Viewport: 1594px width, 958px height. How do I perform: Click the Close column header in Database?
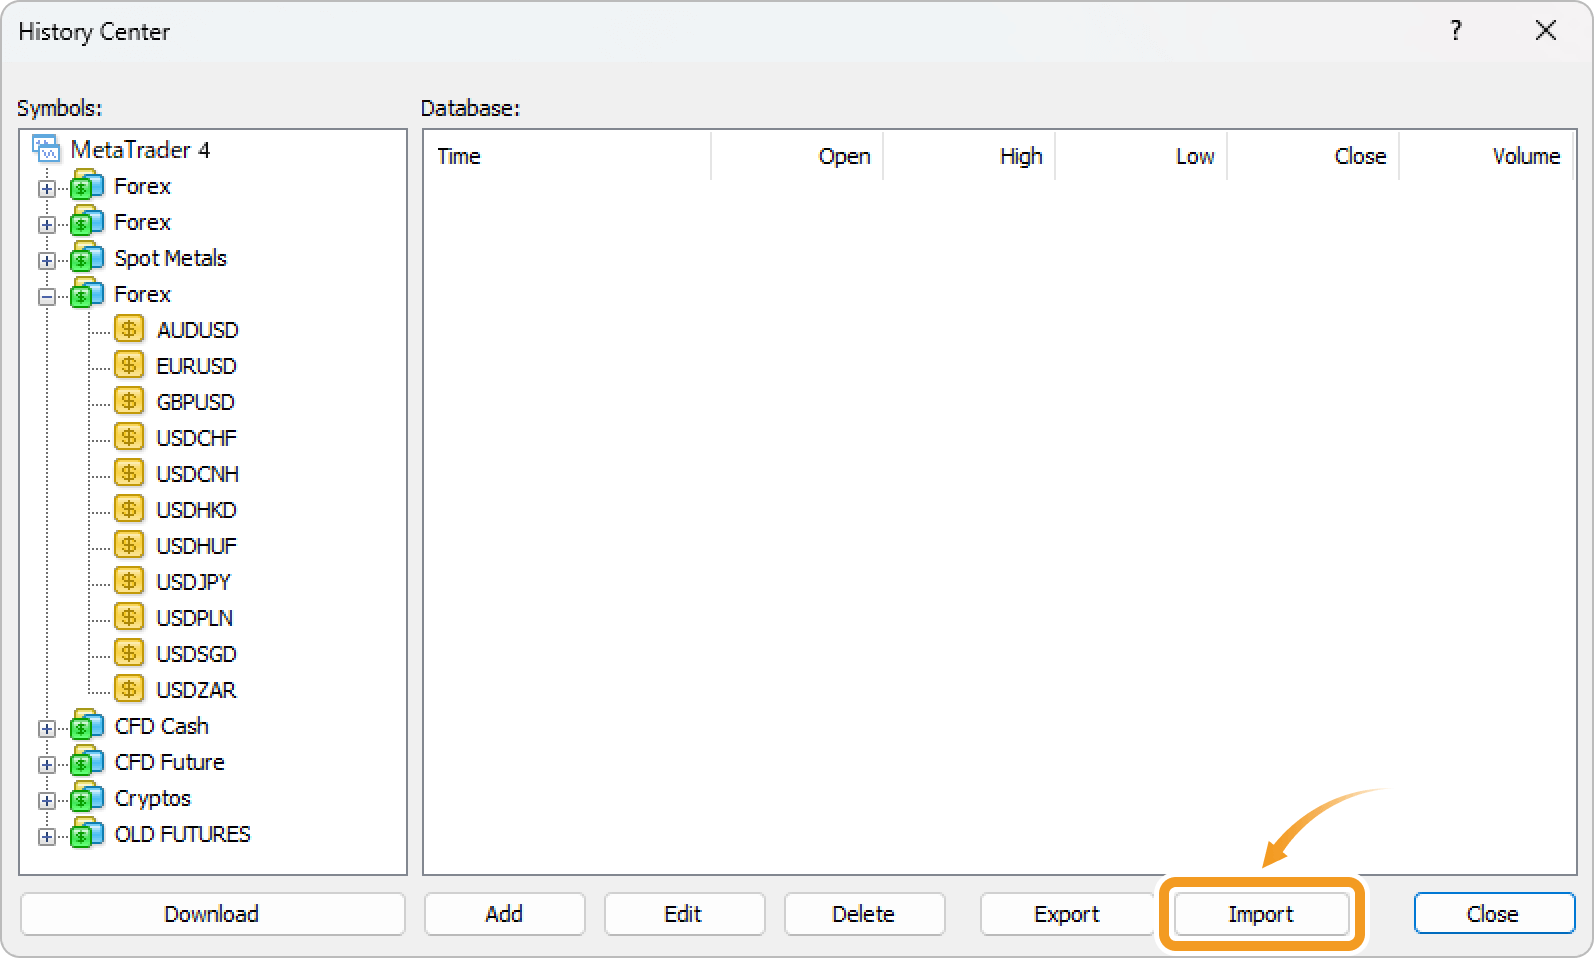click(x=1313, y=156)
